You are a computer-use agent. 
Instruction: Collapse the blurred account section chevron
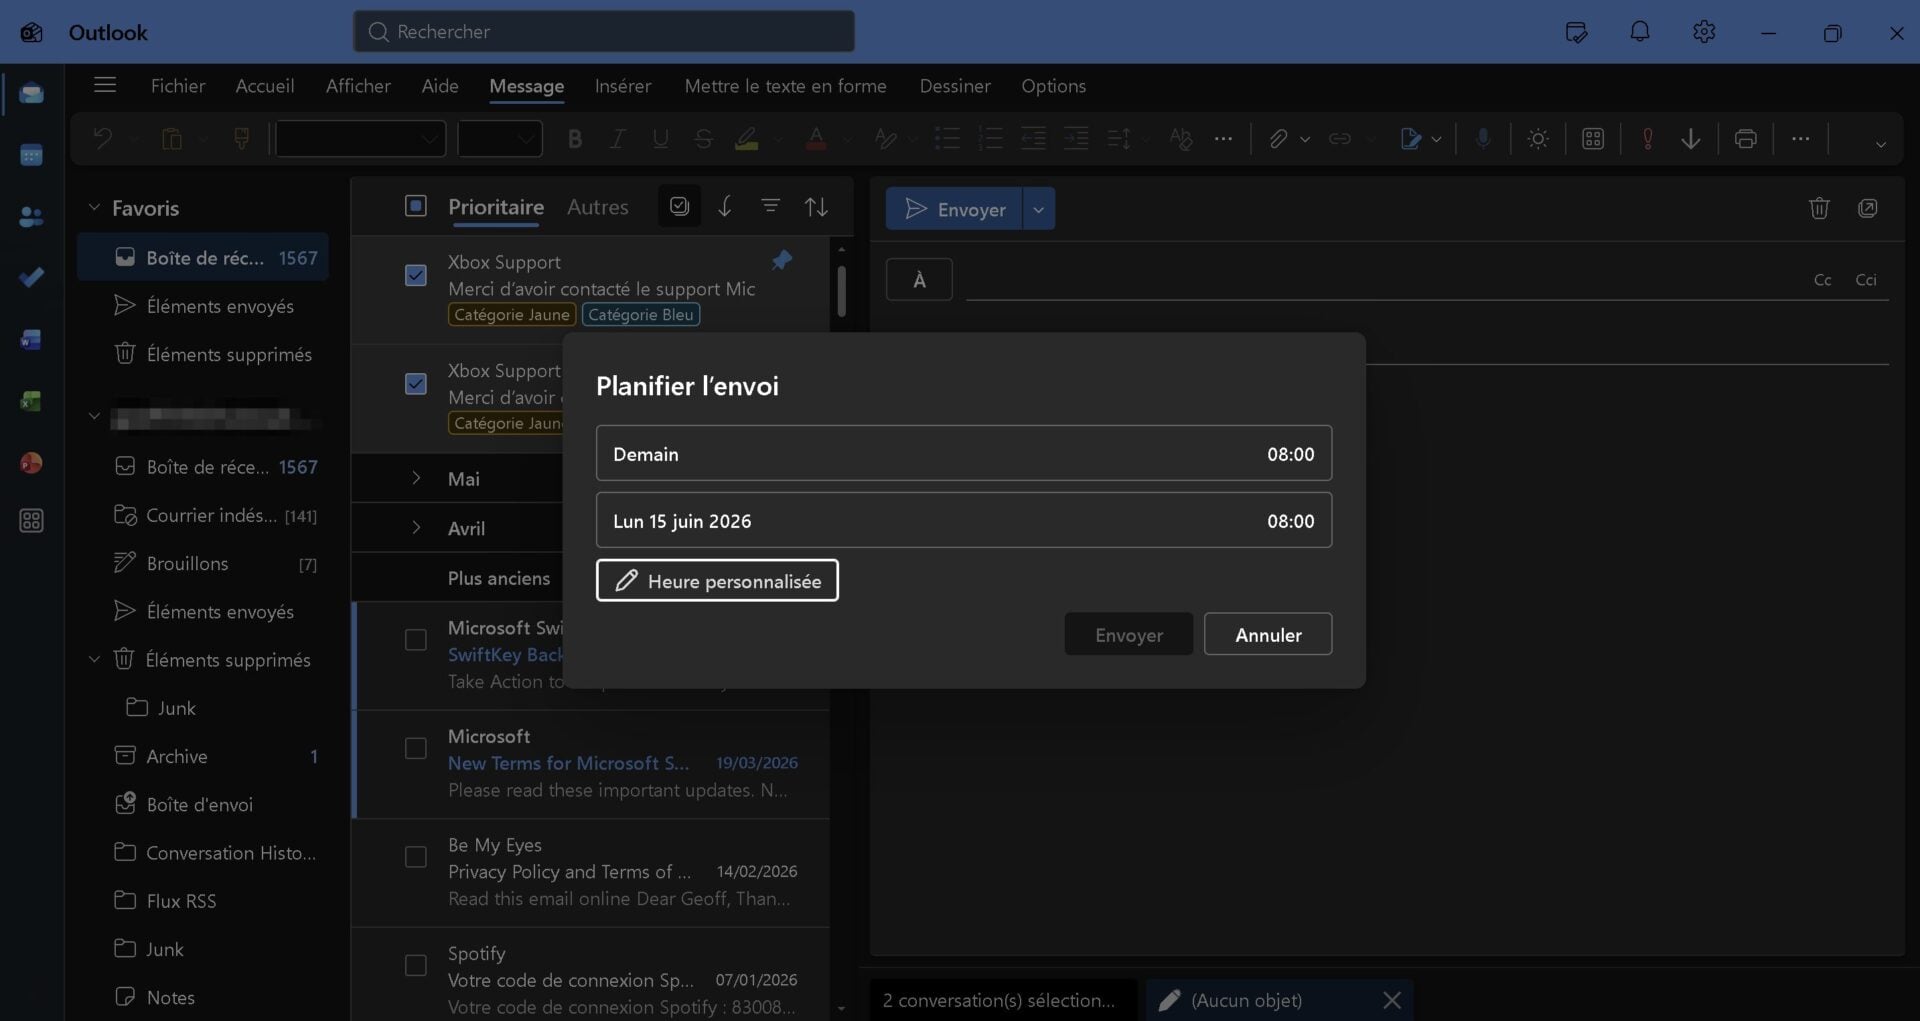click(x=94, y=416)
